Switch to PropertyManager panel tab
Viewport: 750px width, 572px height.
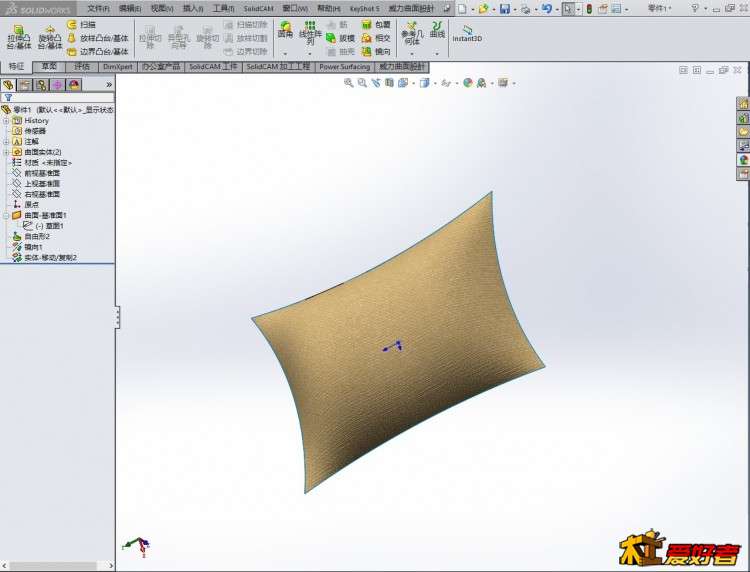coord(25,85)
